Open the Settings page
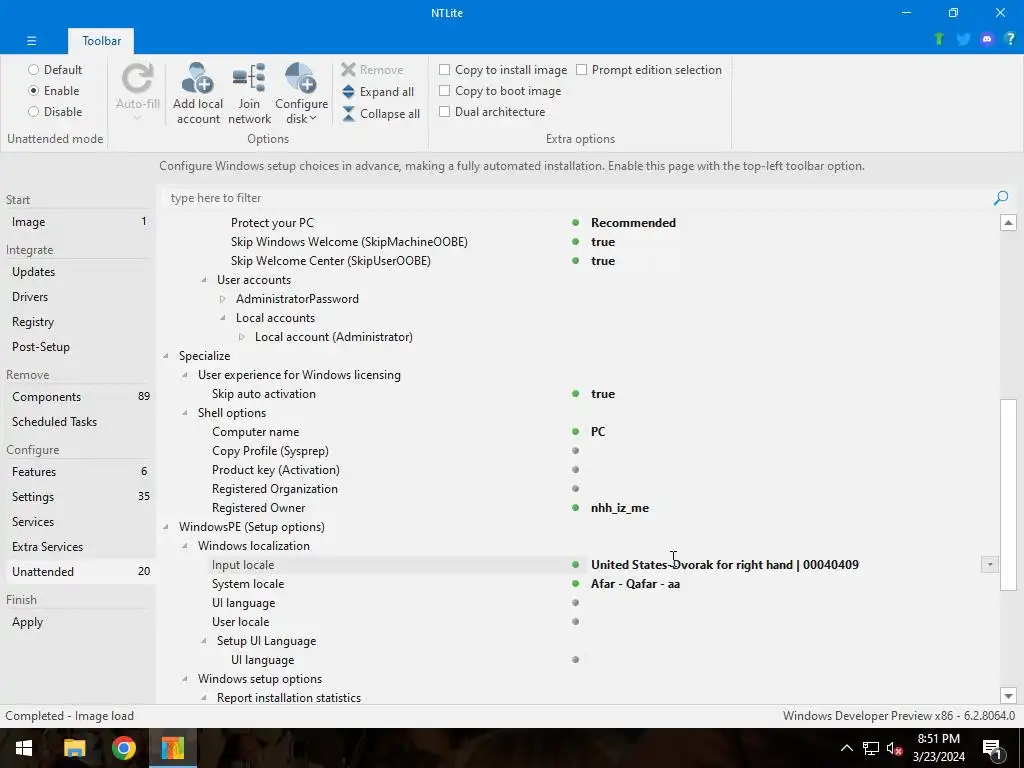Viewport: 1024px width, 768px height. [x=78, y=496]
